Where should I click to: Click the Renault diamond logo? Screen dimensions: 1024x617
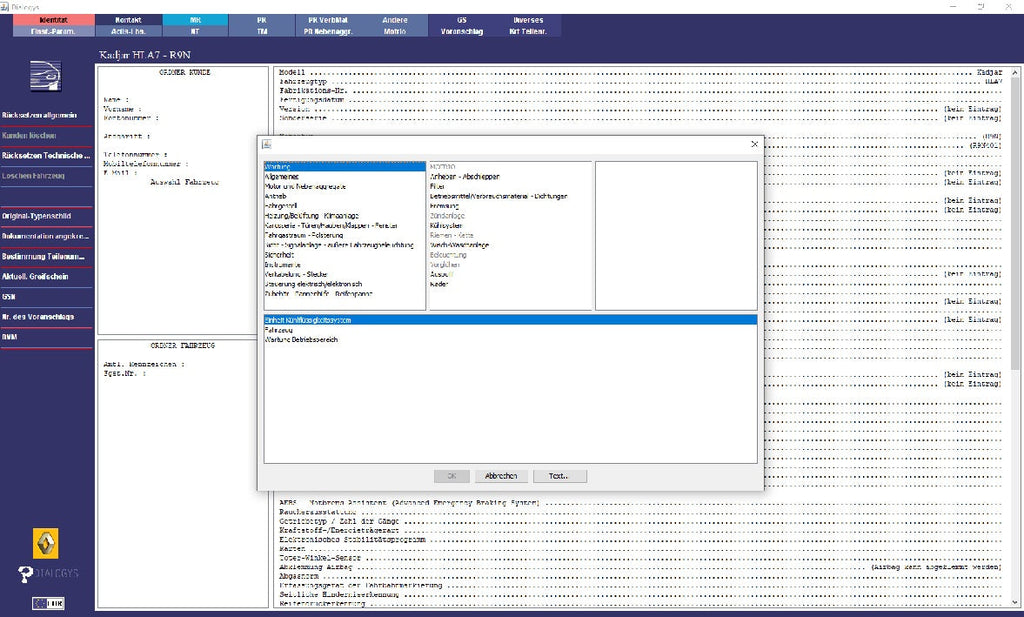(46, 543)
